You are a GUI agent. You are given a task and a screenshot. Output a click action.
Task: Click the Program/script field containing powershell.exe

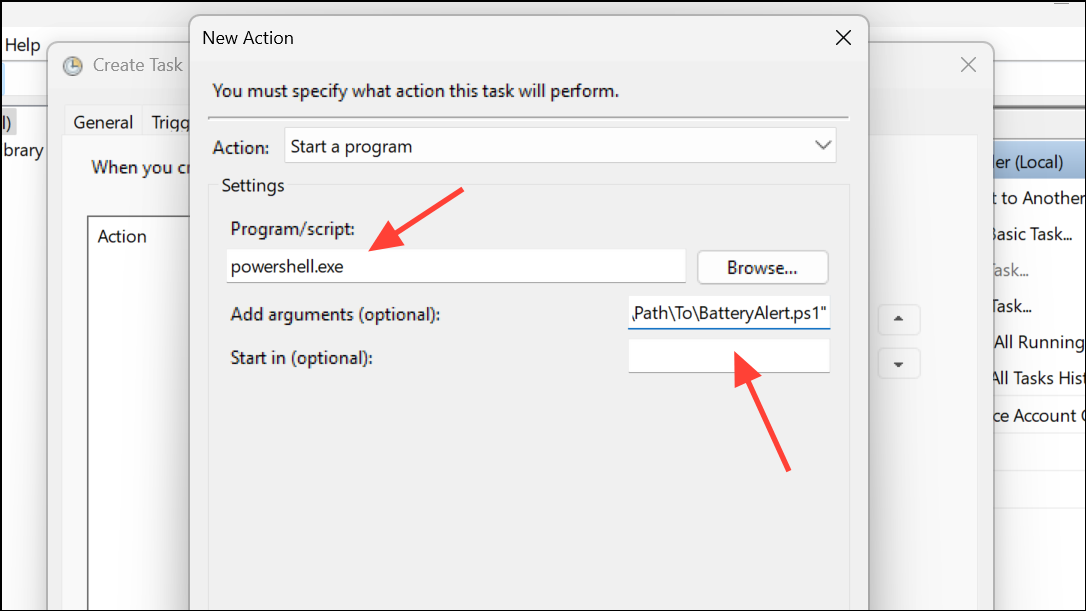[x=456, y=267]
